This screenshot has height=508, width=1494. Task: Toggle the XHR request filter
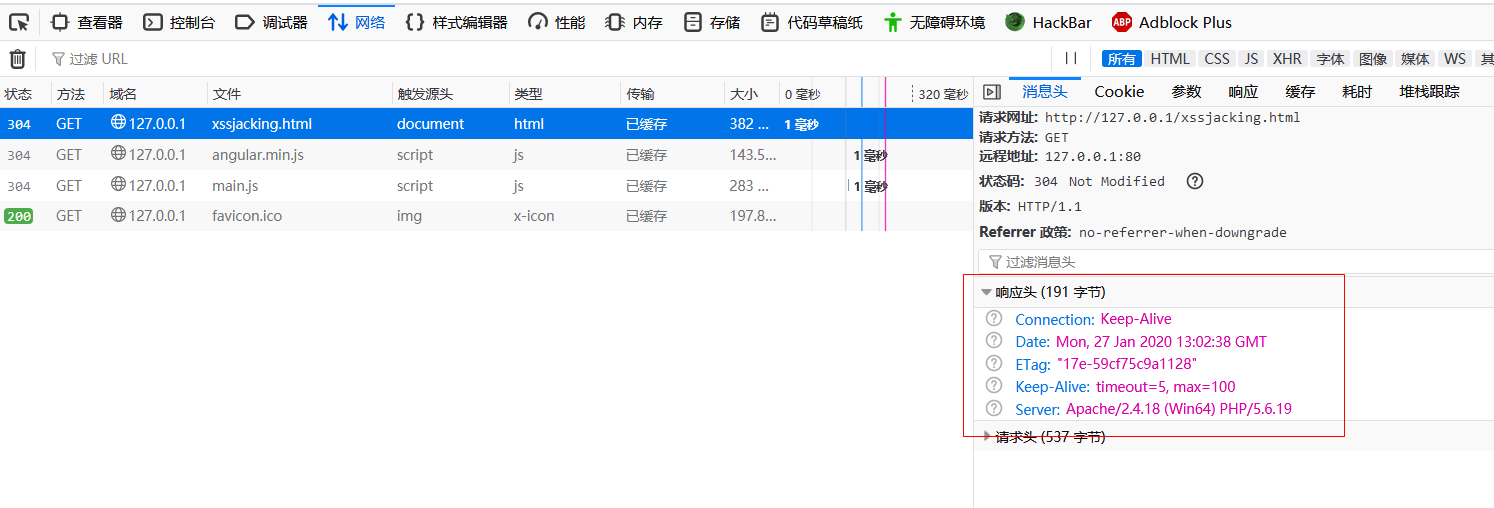[x=1286, y=59]
